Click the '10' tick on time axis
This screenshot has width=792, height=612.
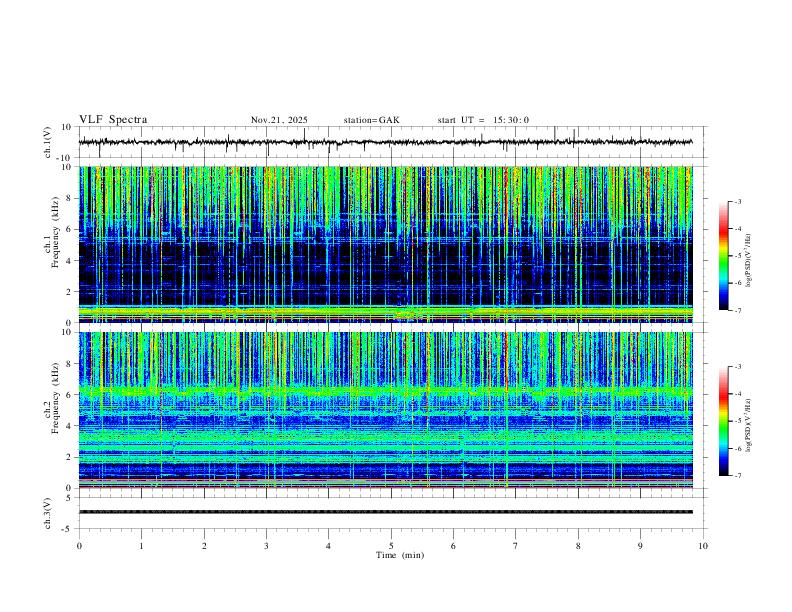coord(703,546)
